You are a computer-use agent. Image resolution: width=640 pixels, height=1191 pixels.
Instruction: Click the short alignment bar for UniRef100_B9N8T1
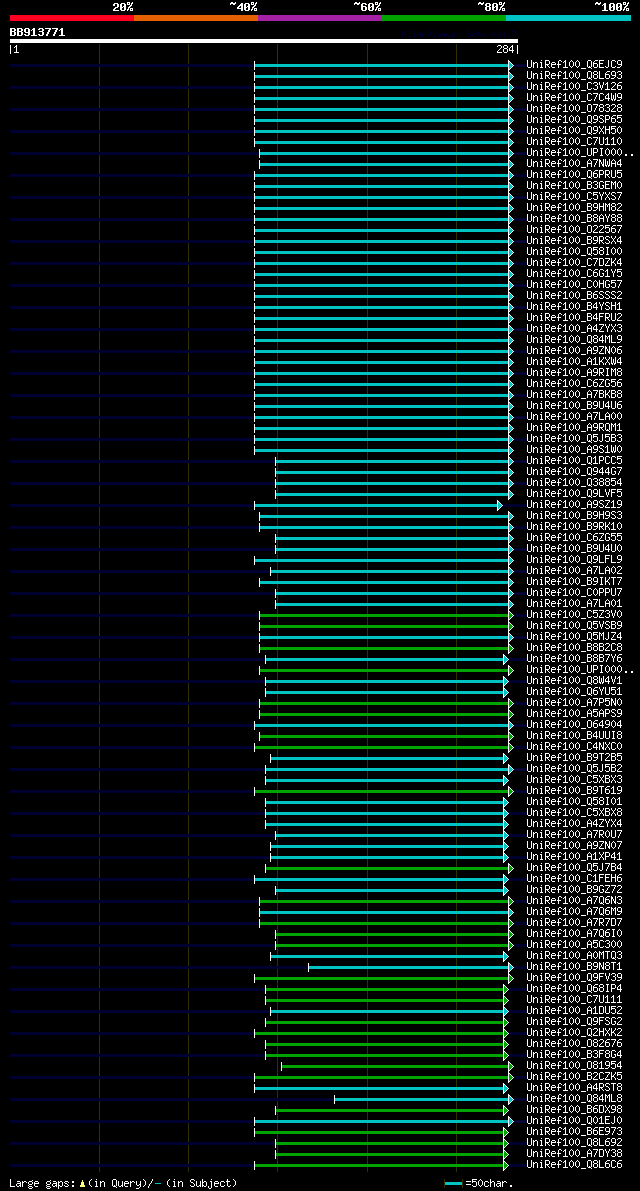[411, 968]
